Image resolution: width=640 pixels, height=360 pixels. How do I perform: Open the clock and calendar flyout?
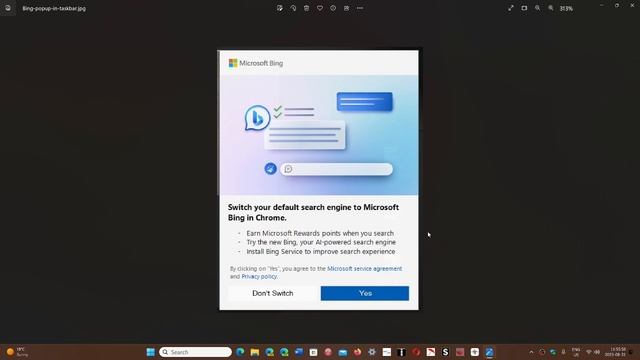pos(615,352)
